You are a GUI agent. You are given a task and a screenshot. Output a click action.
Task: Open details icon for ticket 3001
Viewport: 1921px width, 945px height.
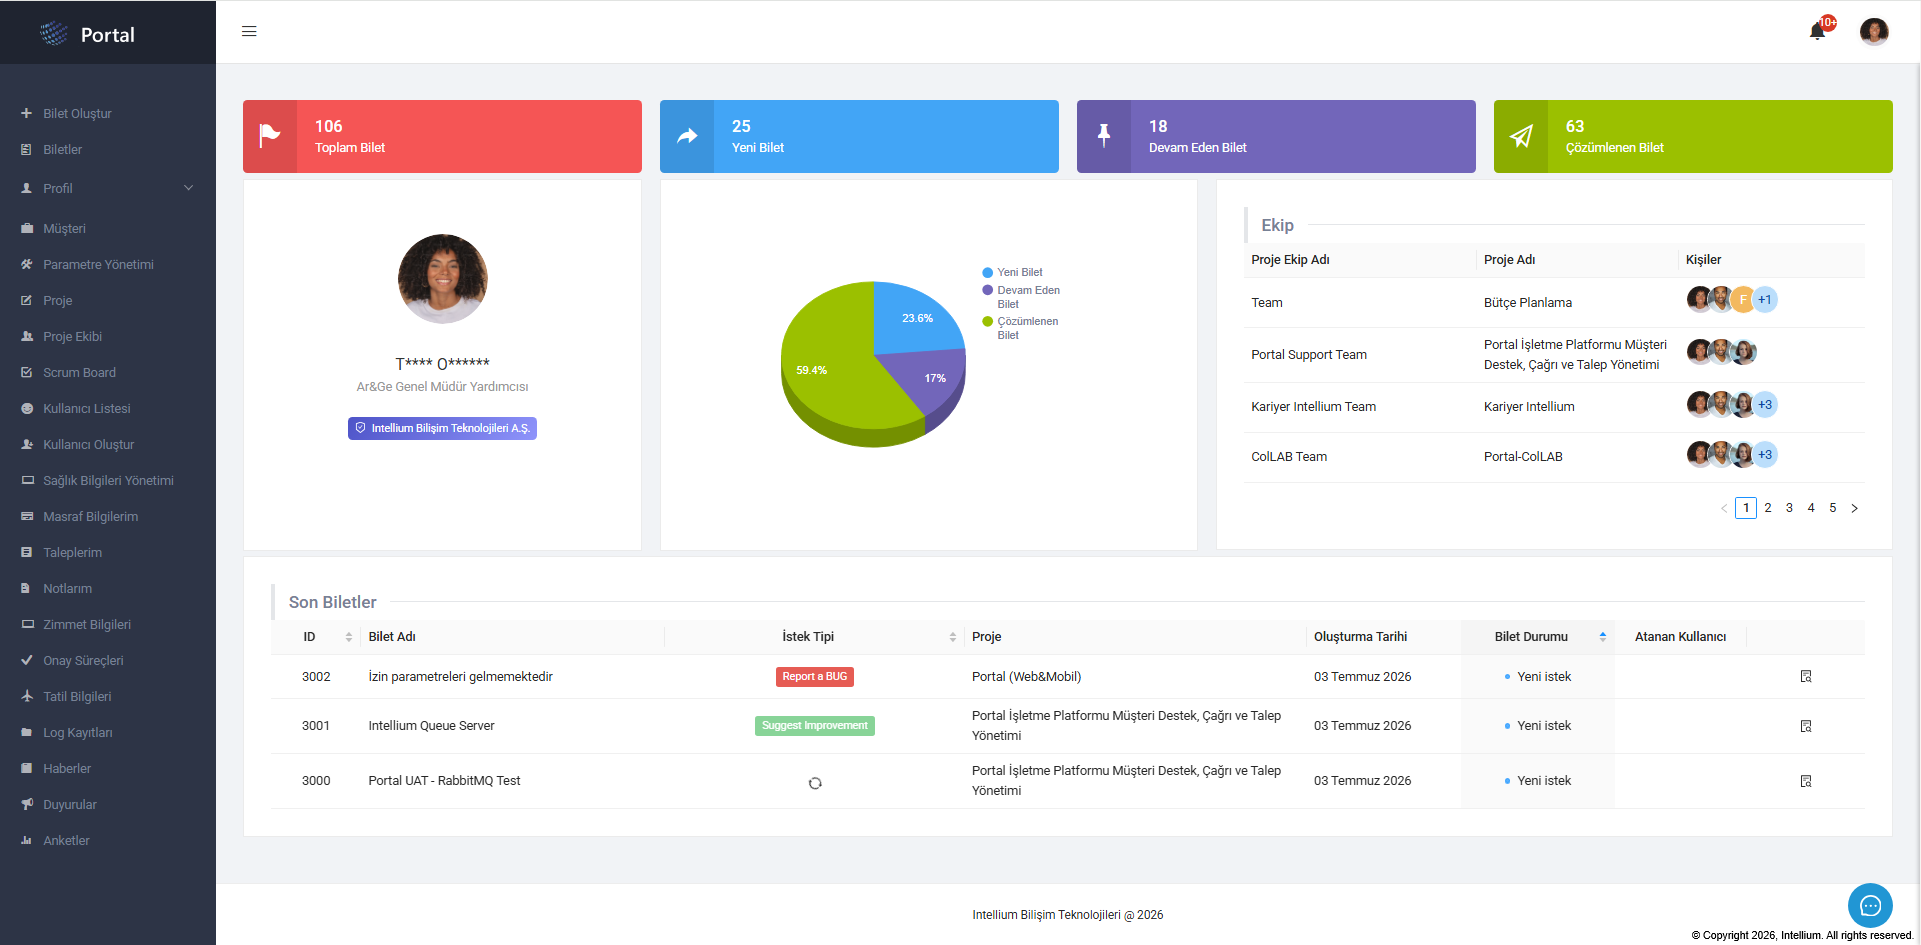1806,726
